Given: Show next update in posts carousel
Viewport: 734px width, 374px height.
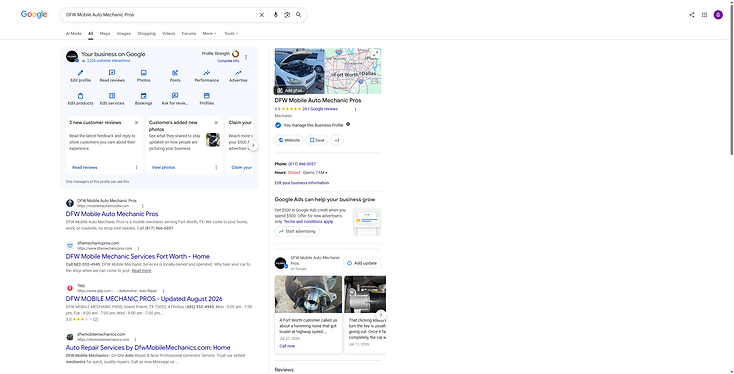Looking at the screenshot, I should pos(381,315).
